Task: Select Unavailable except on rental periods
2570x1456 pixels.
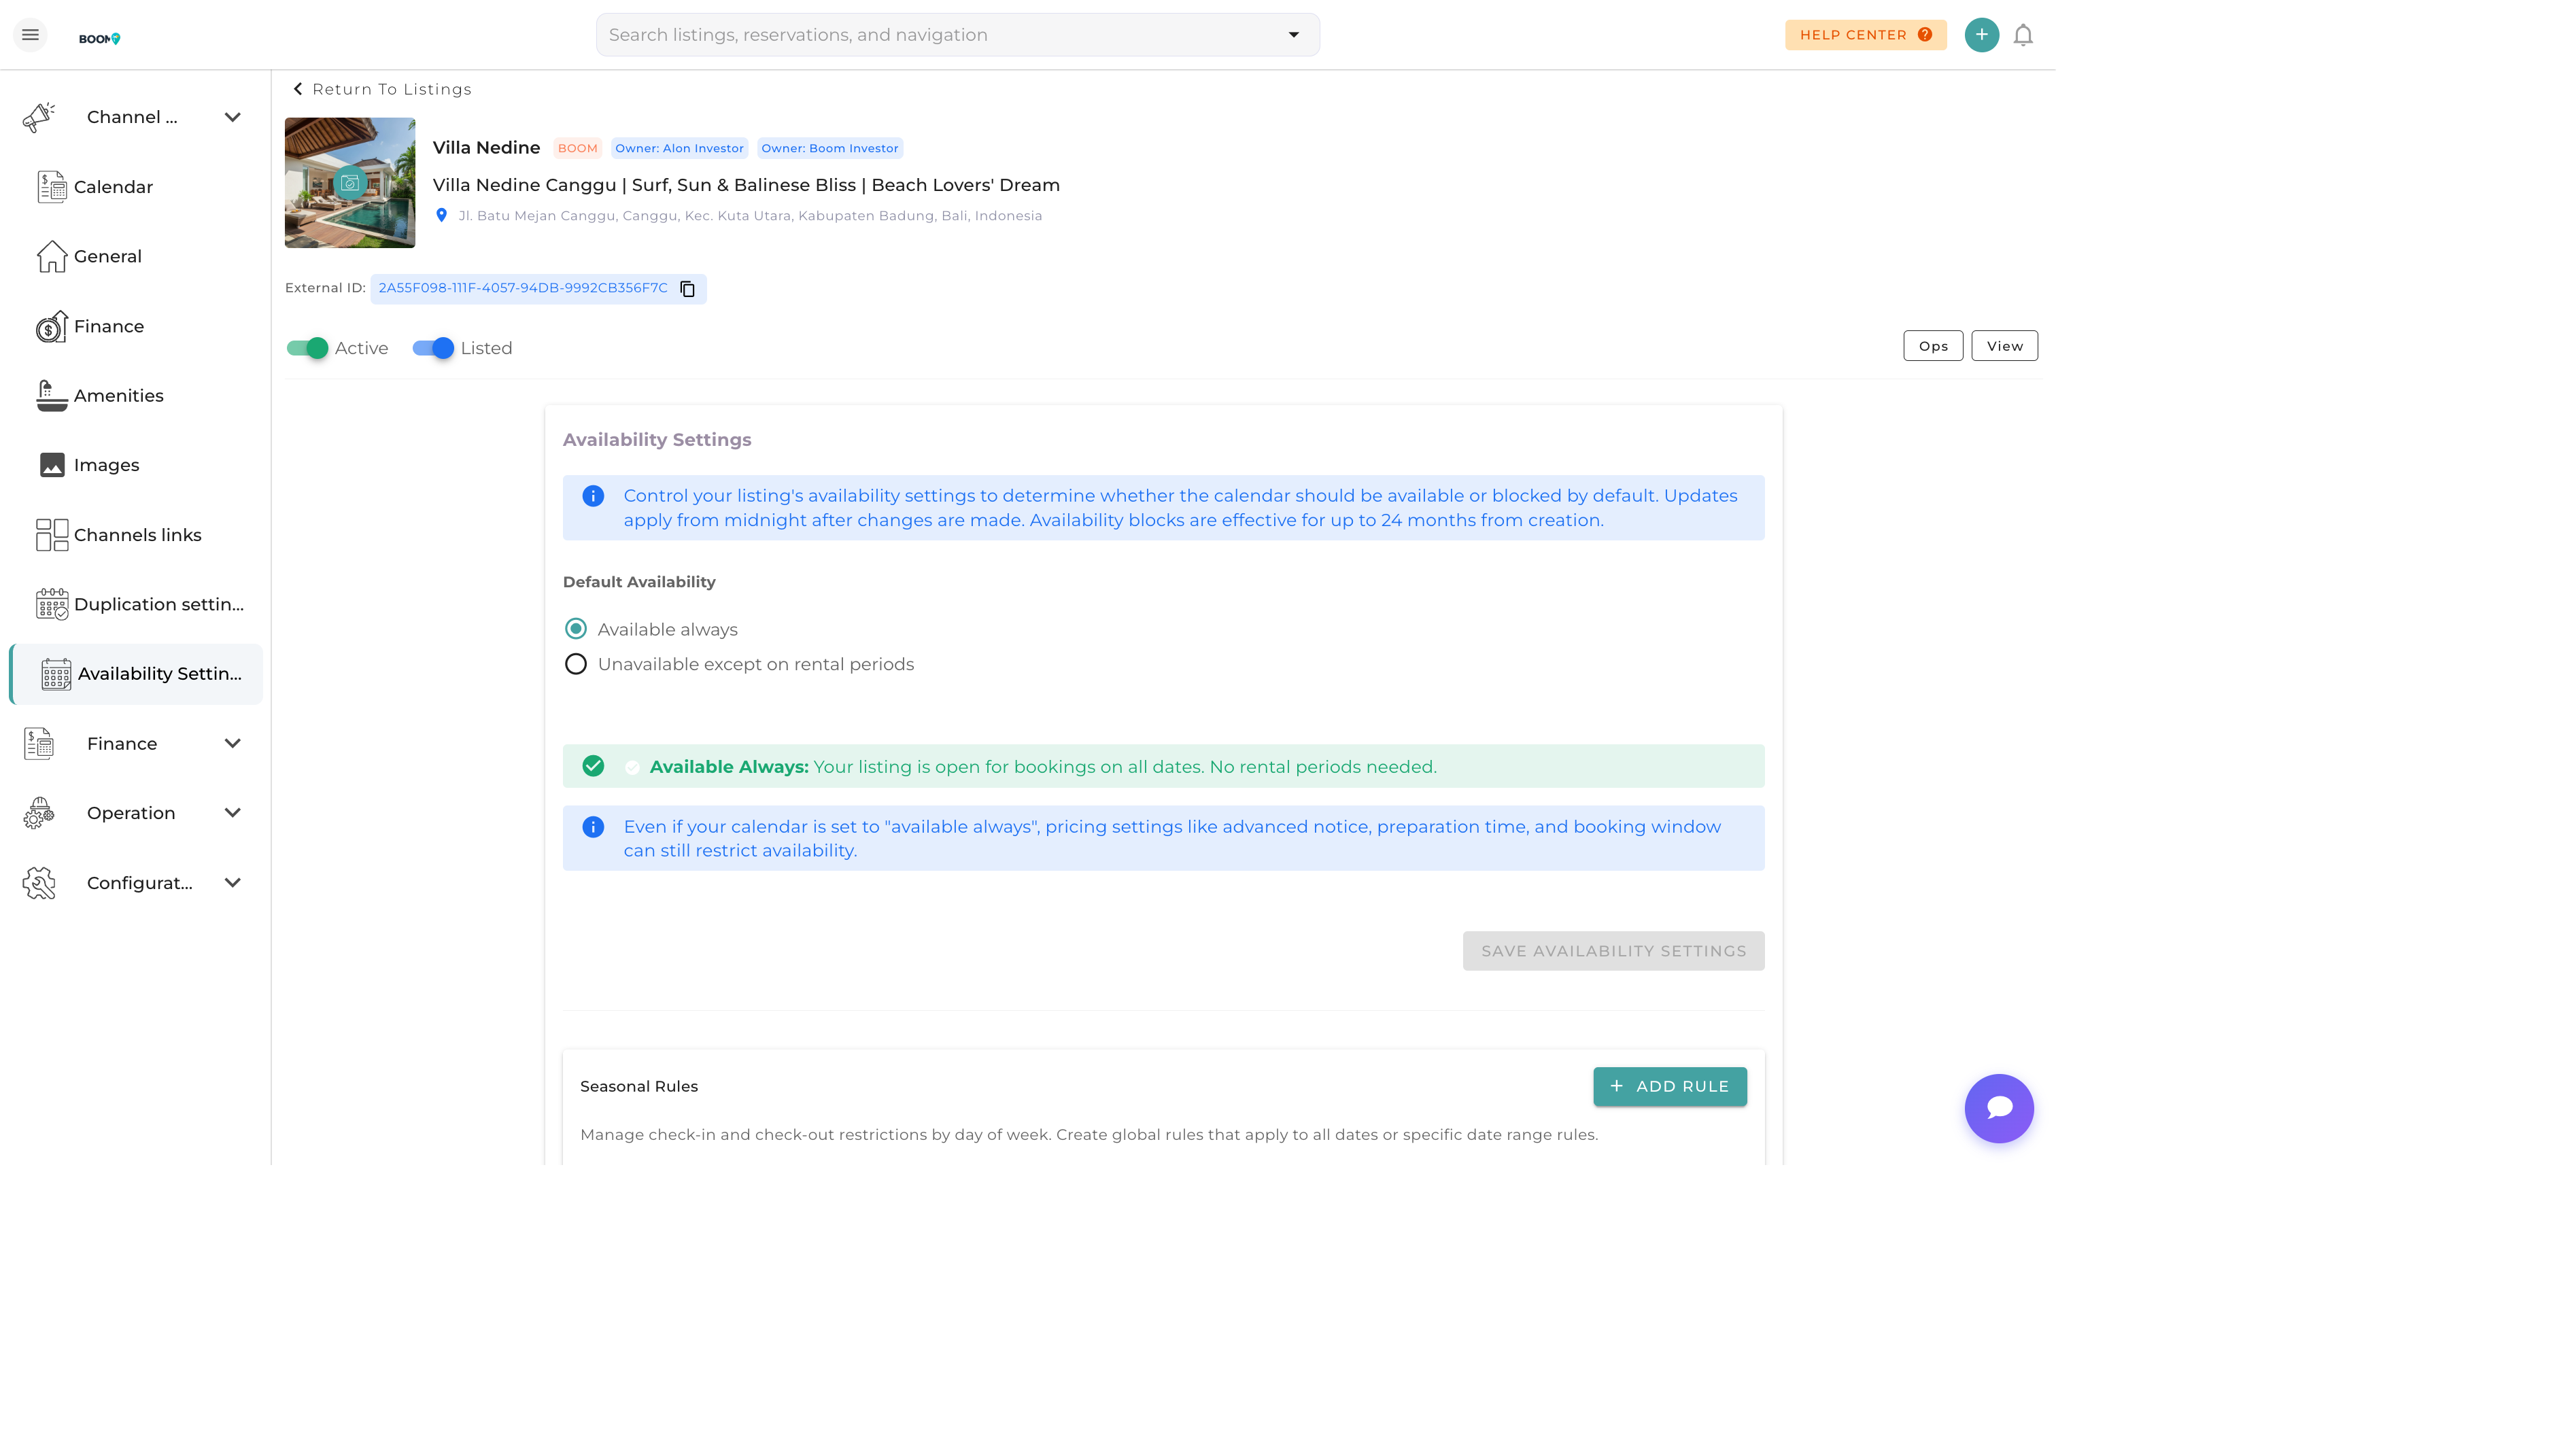Action: pyautogui.click(x=575, y=665)
